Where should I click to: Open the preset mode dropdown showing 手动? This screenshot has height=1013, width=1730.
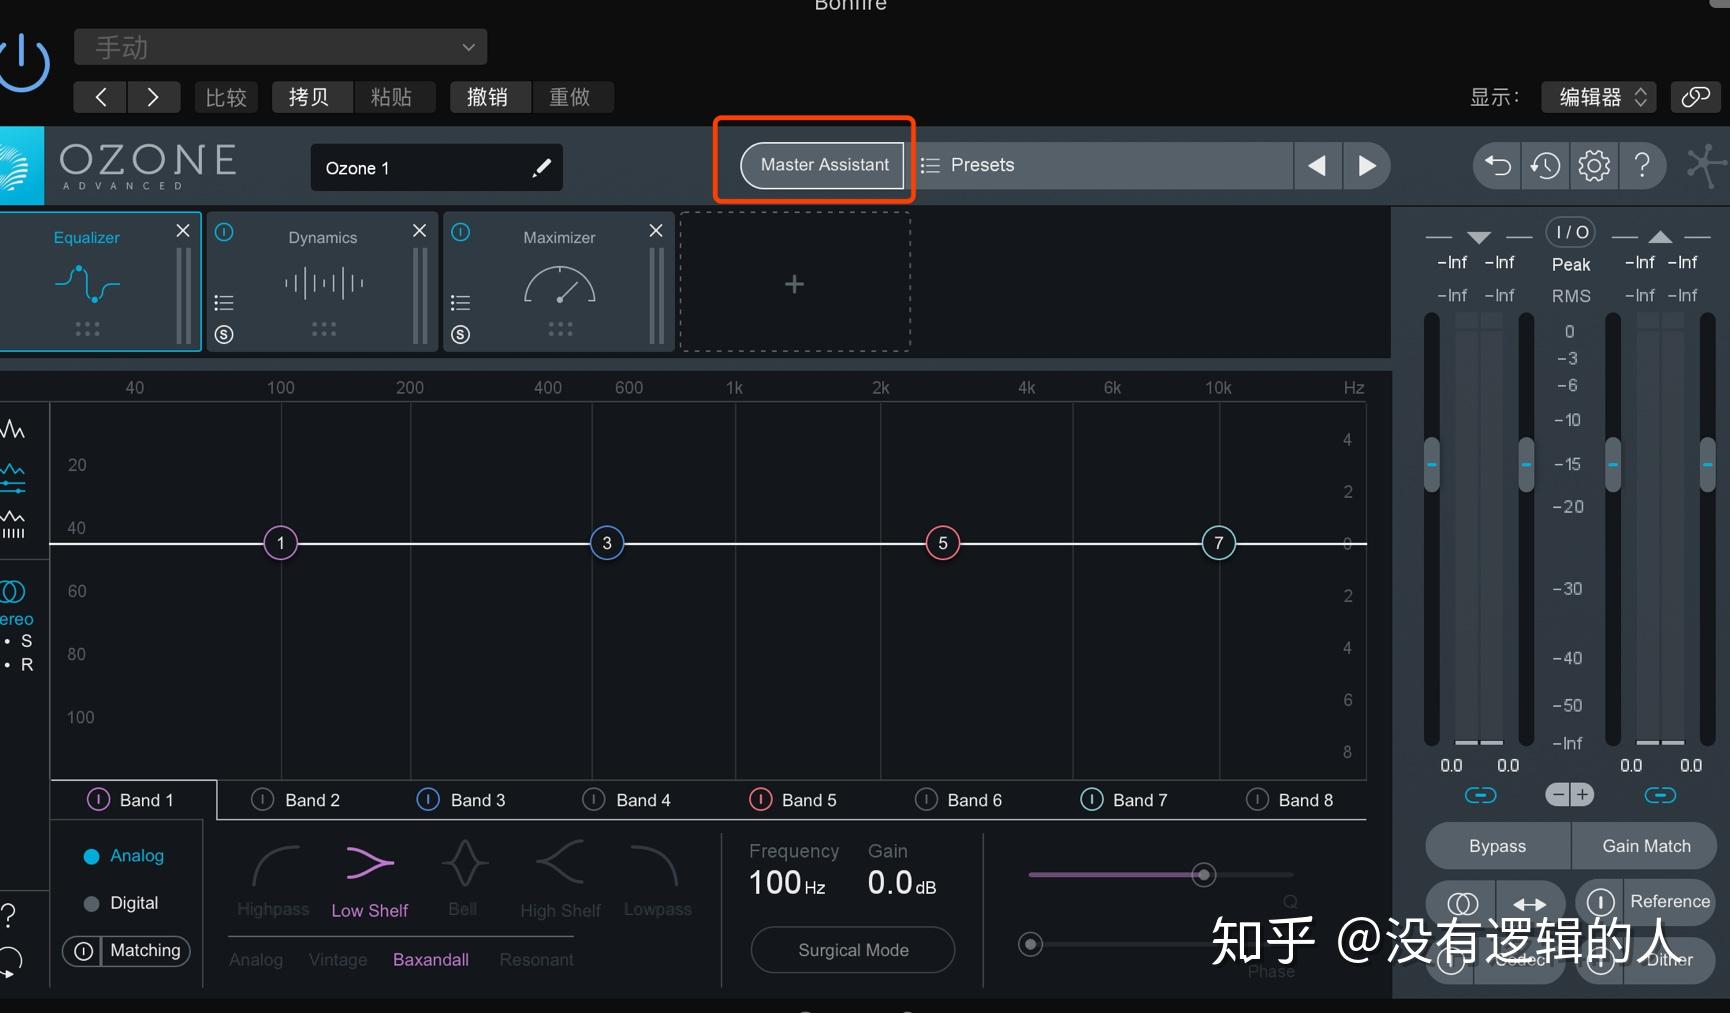point(280,46)
